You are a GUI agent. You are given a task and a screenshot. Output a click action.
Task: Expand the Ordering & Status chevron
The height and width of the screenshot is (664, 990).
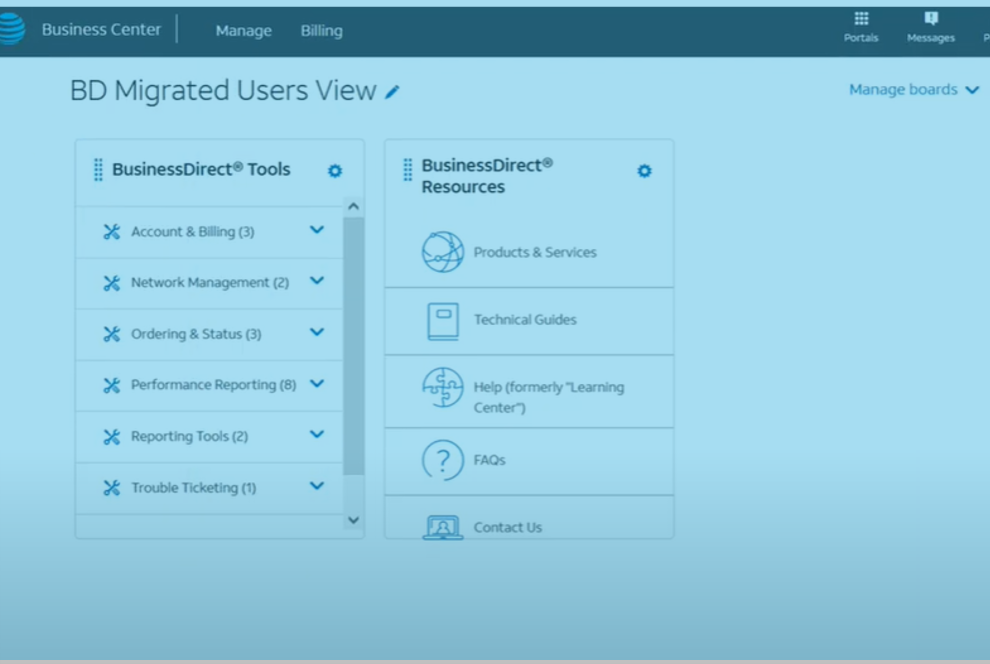[317, 332]
